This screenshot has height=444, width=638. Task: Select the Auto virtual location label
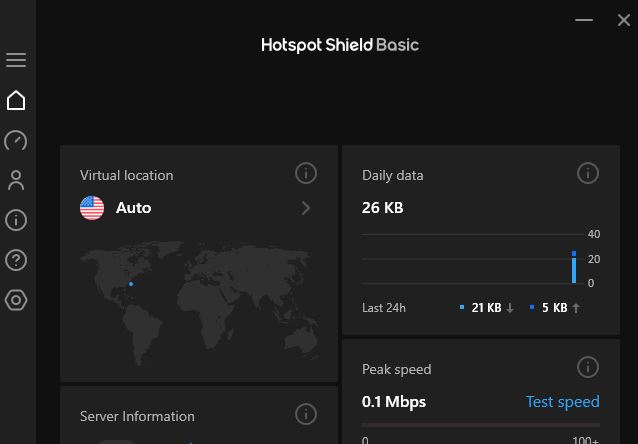tap(133, 208)
